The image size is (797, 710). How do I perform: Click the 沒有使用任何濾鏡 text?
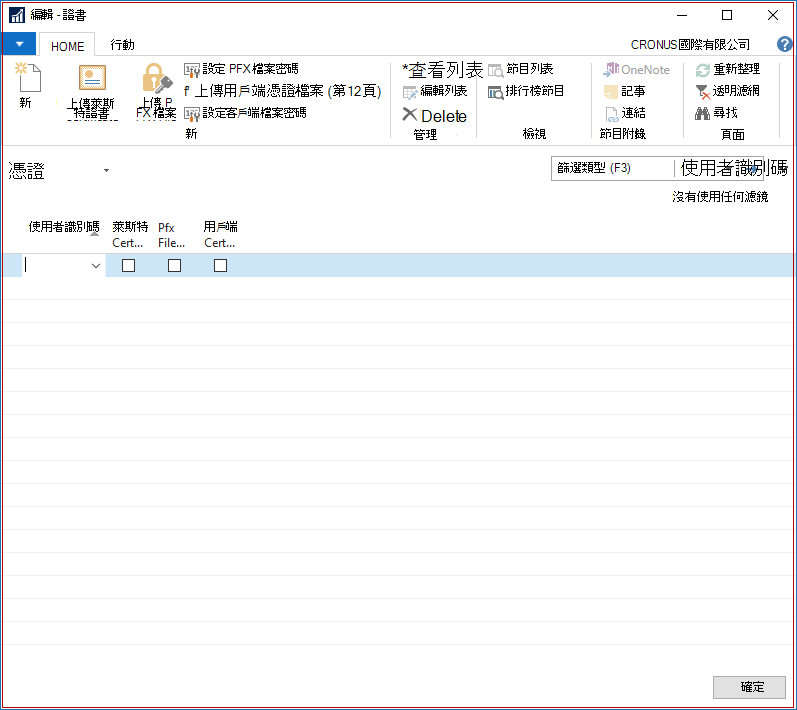pos(720,197)
